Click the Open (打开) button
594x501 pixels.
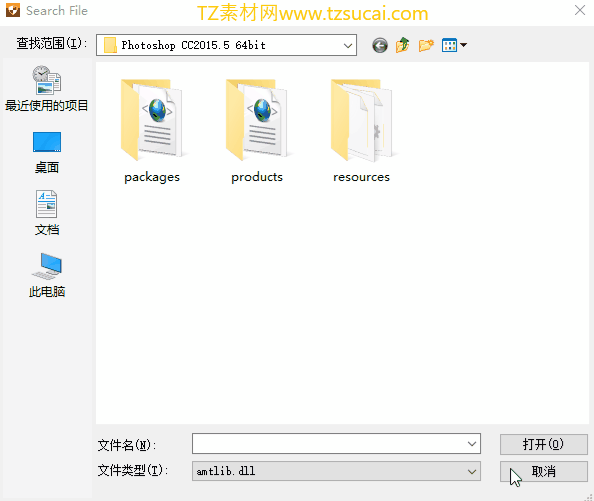[x=543, y=444]
